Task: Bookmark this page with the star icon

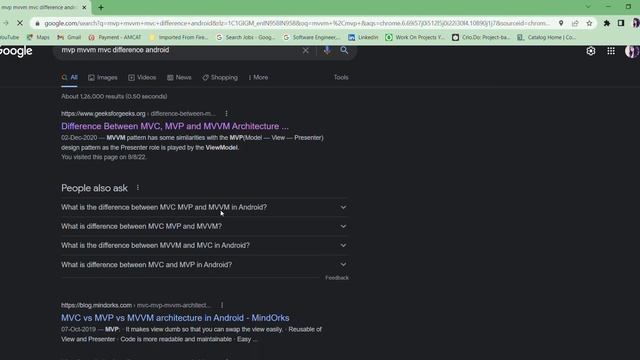Action: pos(589,23)
